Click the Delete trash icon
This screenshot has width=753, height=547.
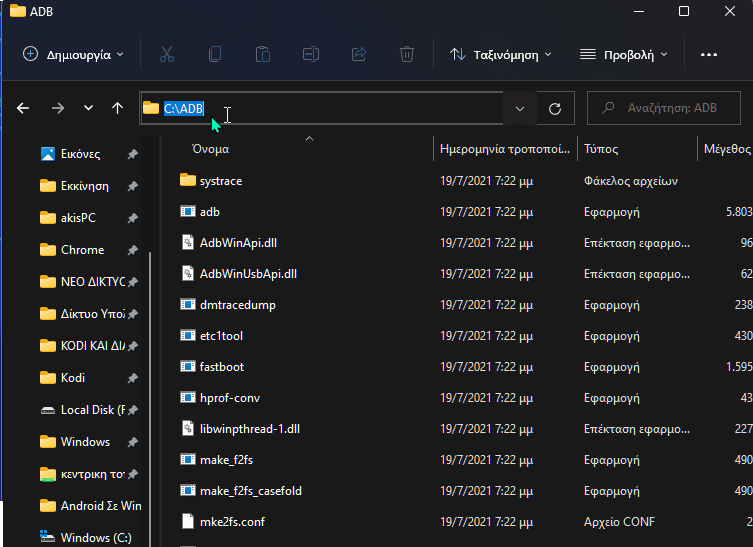[x=407, y=54]
